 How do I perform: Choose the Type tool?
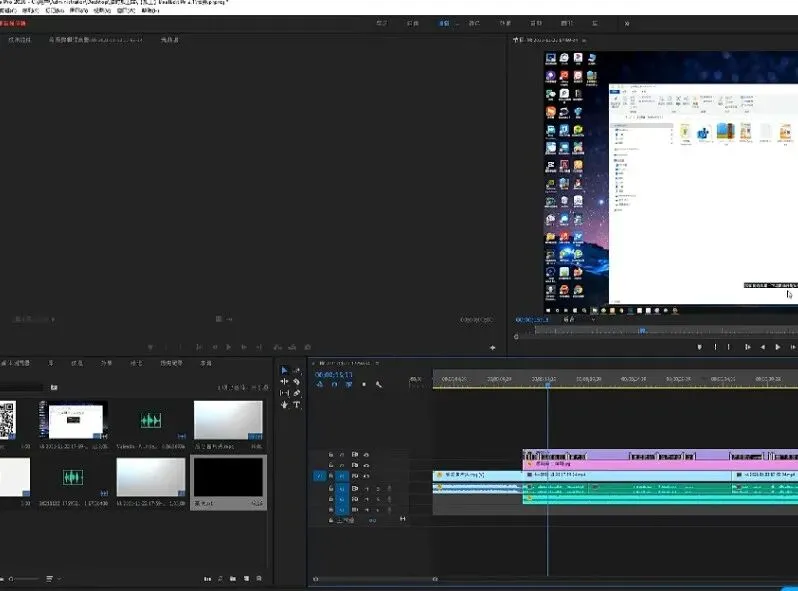point(296,405)
